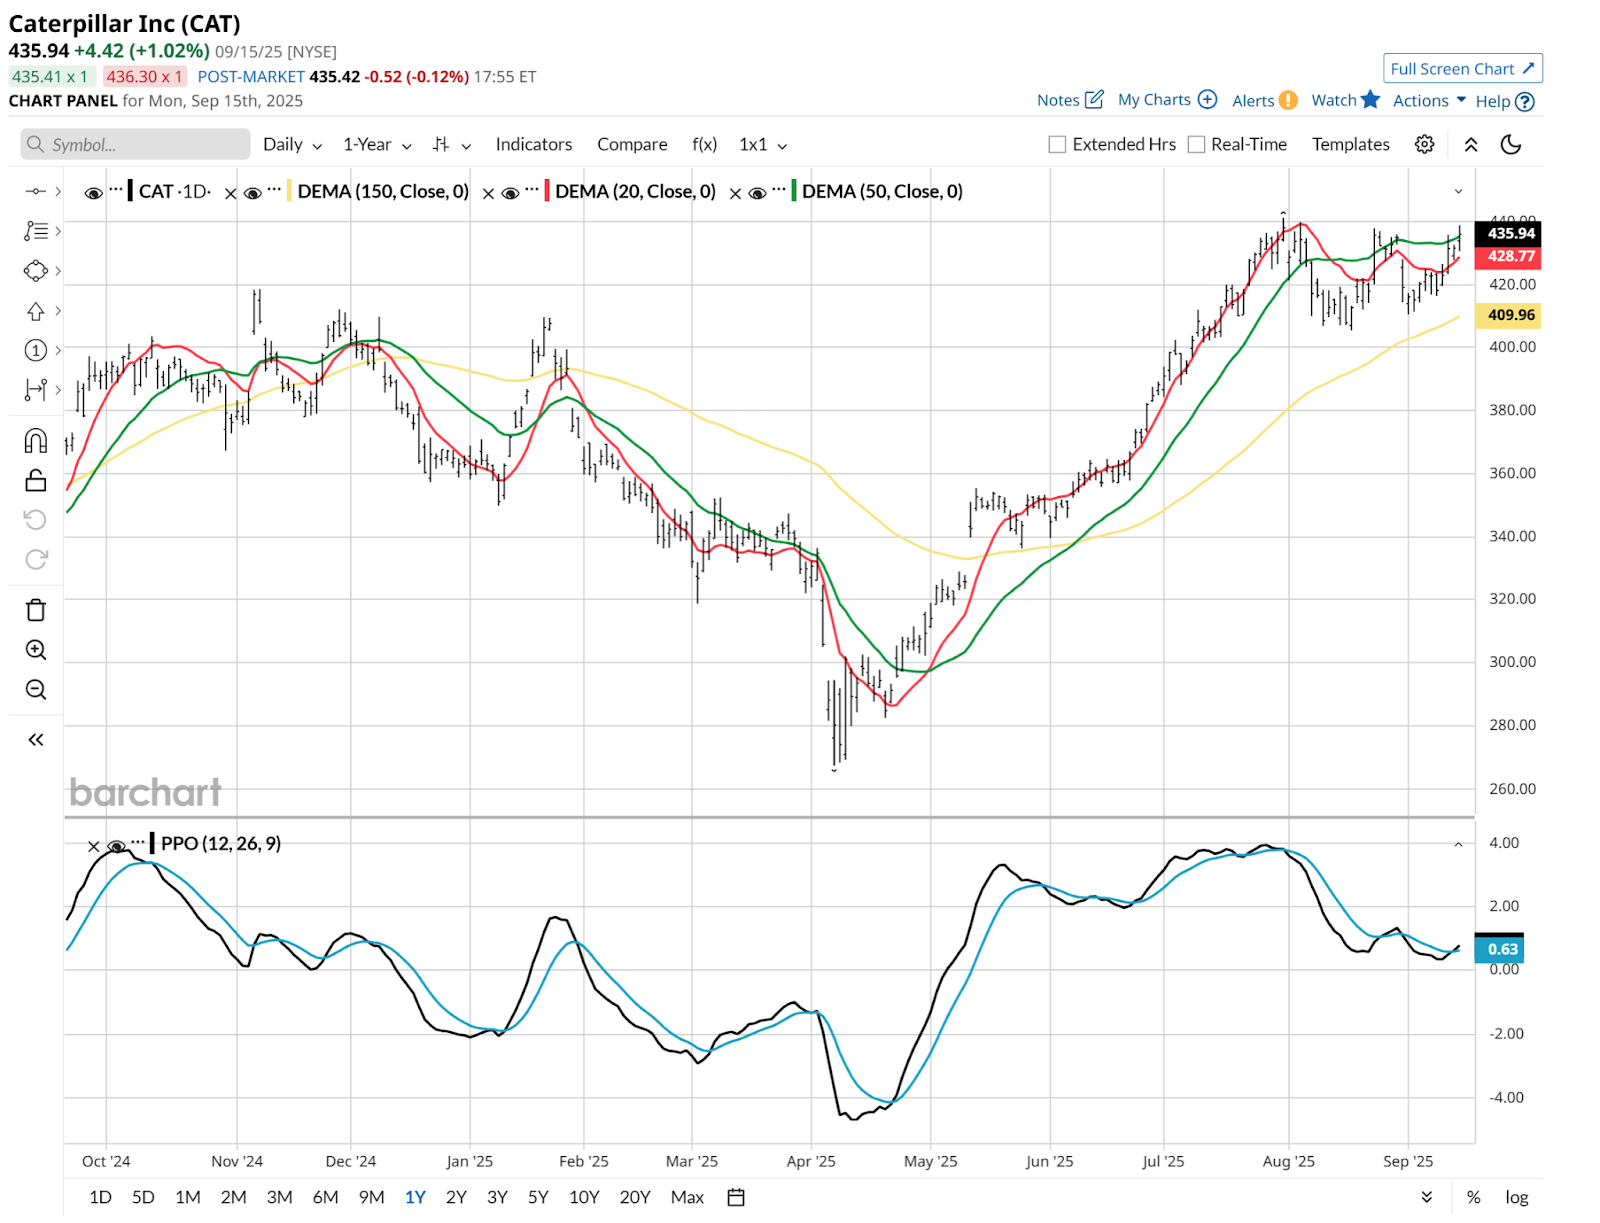Click the yellow DEMA 150 color marker

[x=289, y=191]
